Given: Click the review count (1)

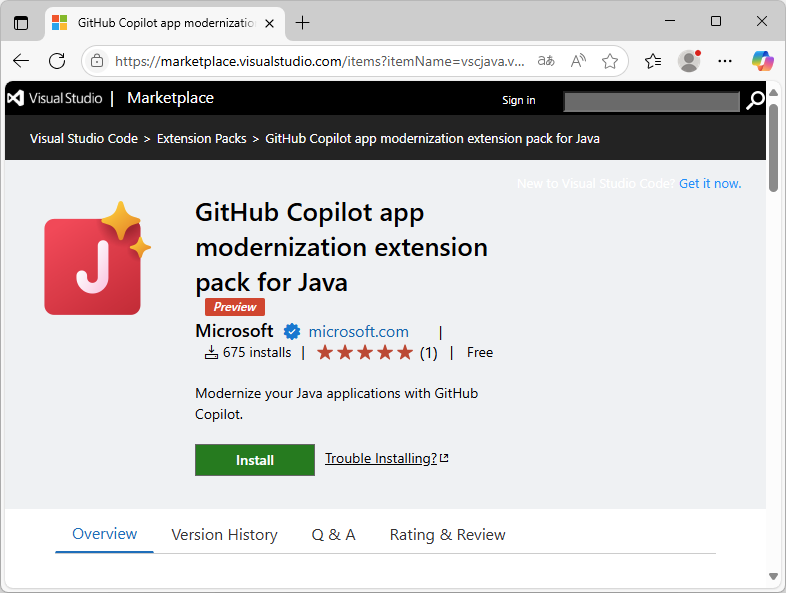Looking at the screenshot, I should 429,353.
